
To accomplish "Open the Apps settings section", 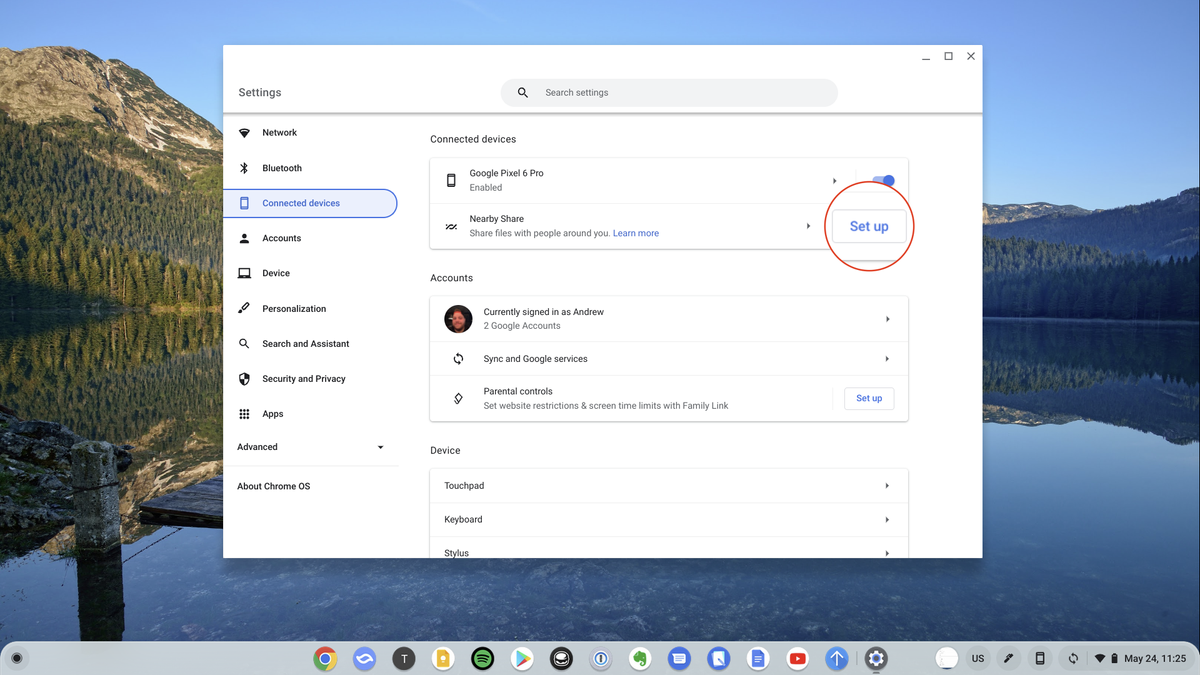I will pyautogui.click(x=271, y=413).
